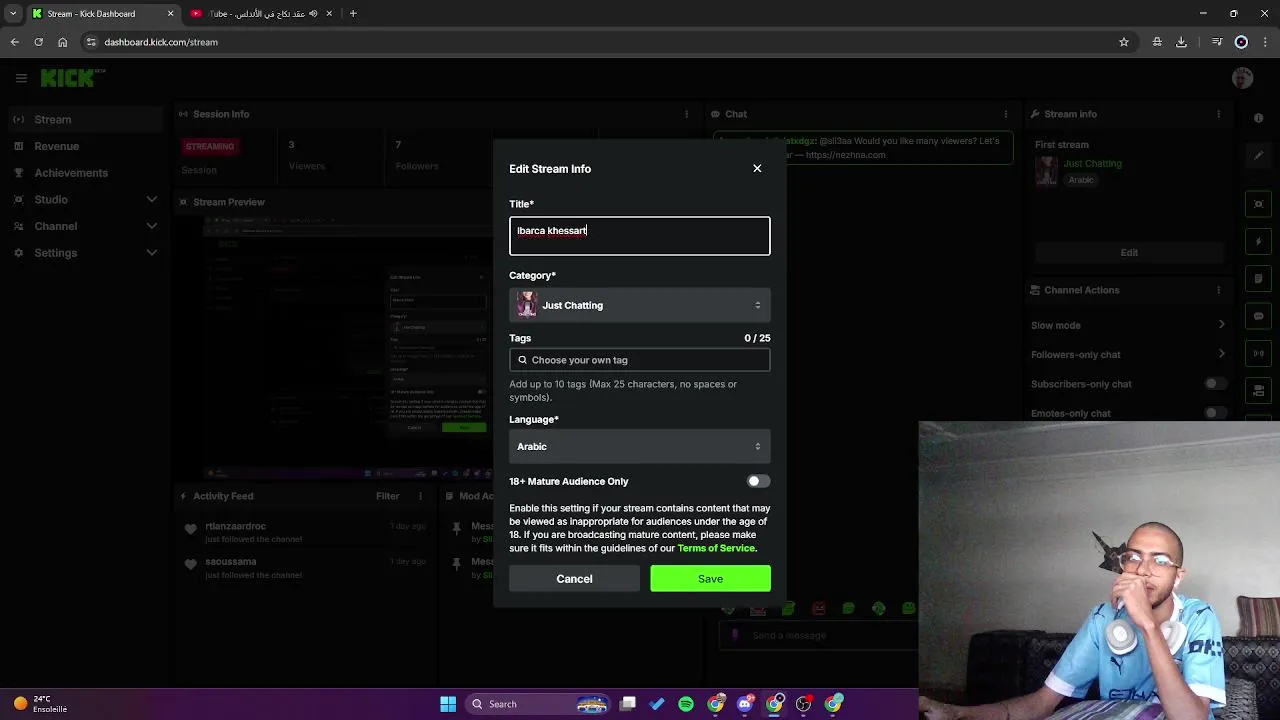The image size is (1280, 720).
Task: Open Chrome downloads
Action: 1181,42
